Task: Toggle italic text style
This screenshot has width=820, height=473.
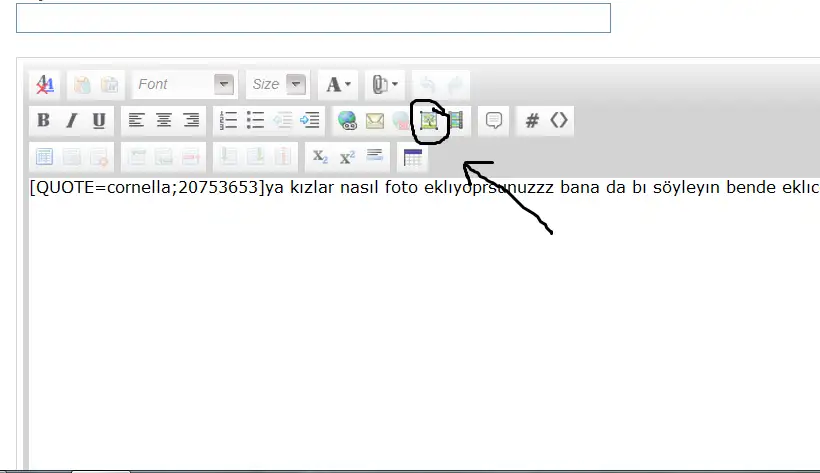Action: (71, 121)
